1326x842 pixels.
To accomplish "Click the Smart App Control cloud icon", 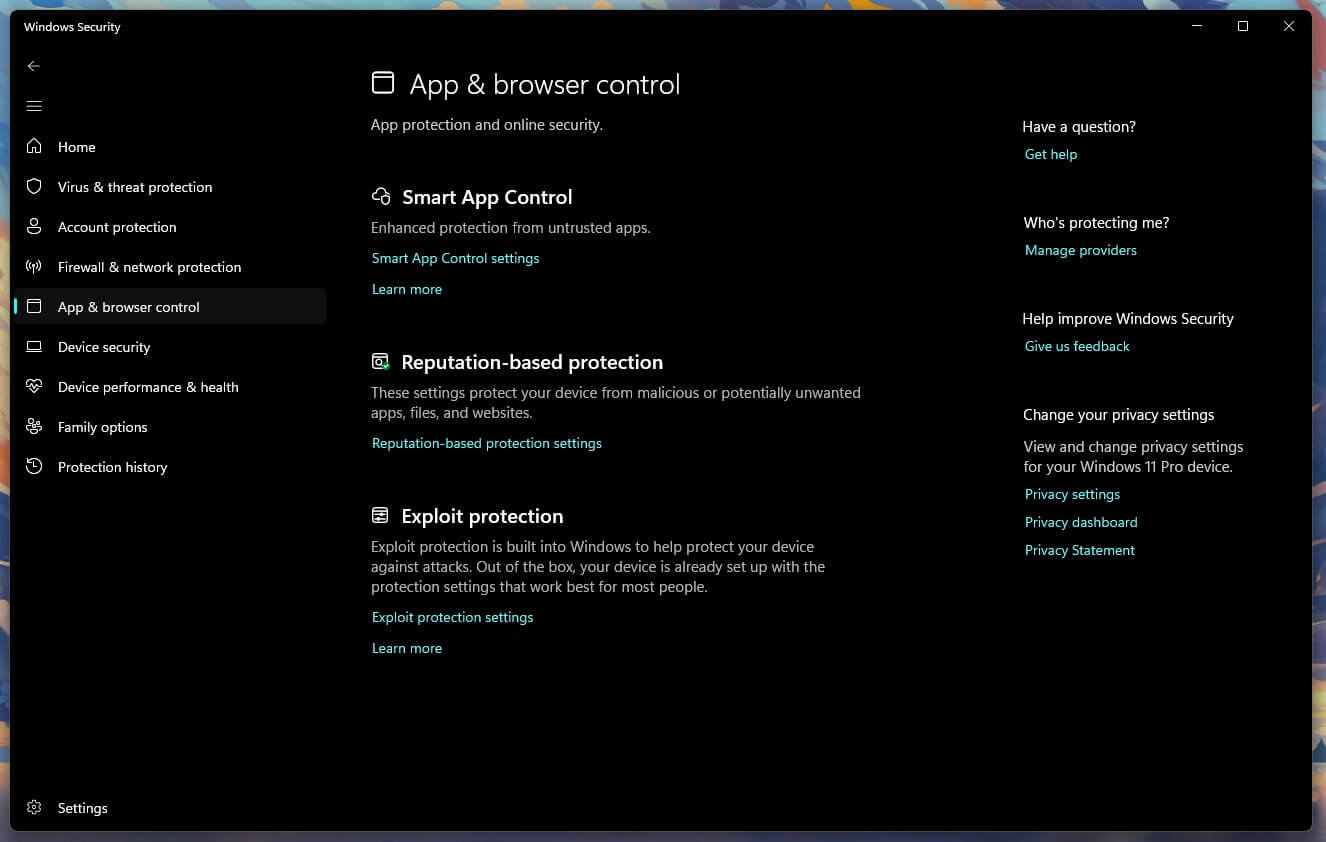I will [x=381, y=197].
